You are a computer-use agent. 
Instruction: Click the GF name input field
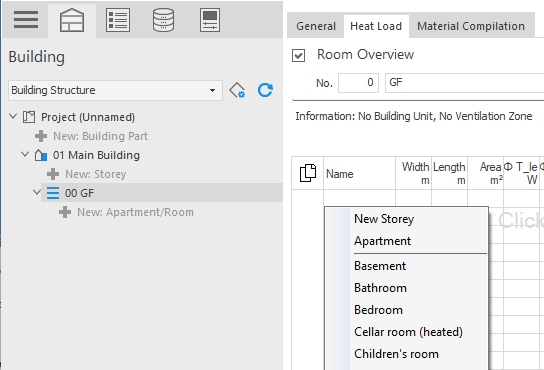(465, 83)
